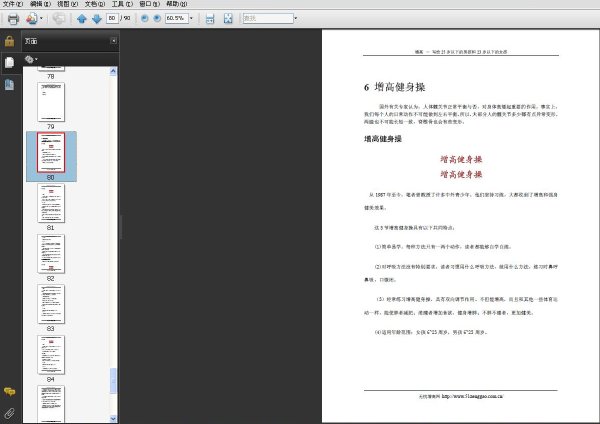The width and height of the screenshot is (600, 424).
Task: Select page 80 thumbnail
Action: click(x=51, y=152)
